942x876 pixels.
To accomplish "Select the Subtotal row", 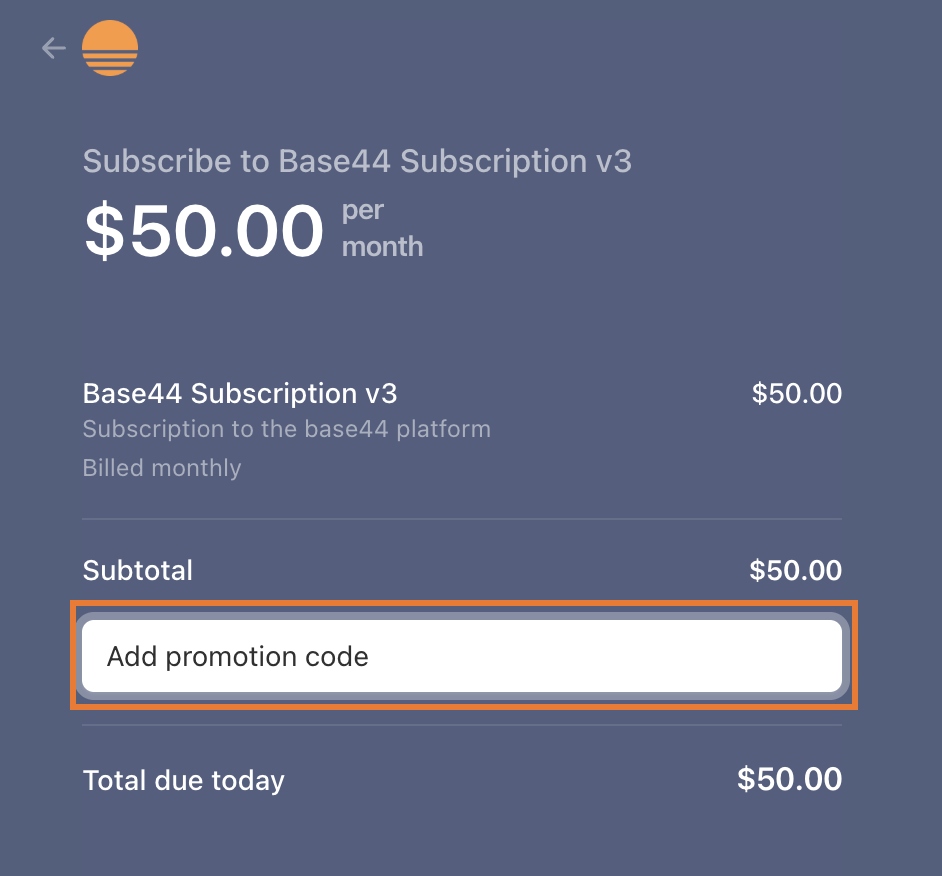I will pyautogui.click(x=137, y=570).
